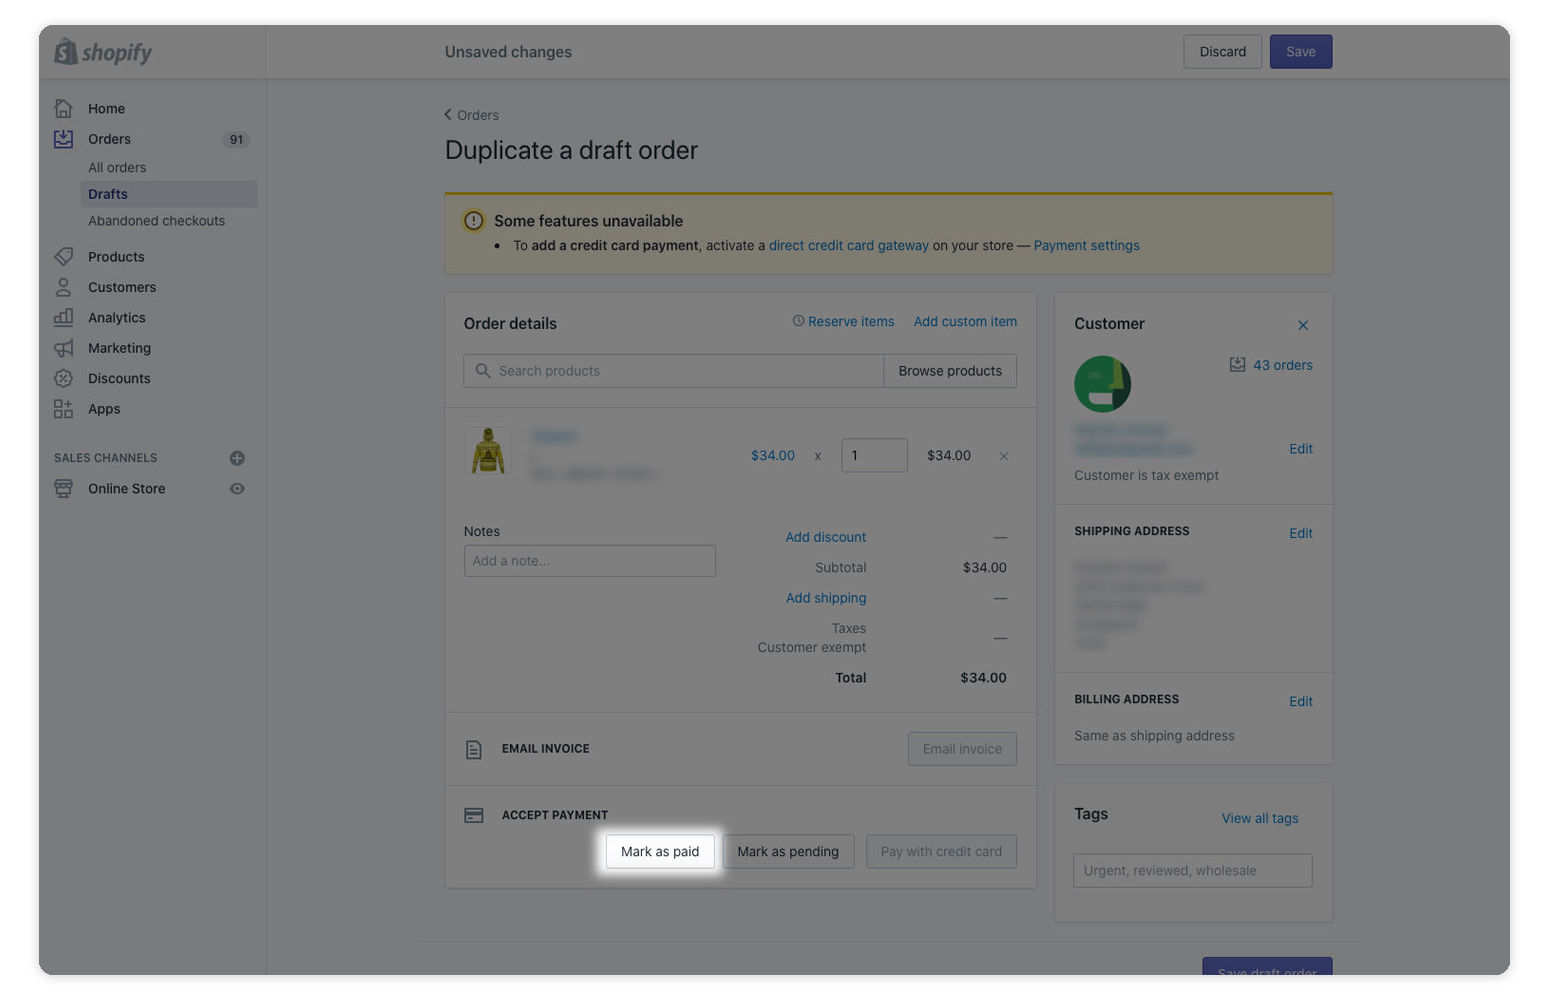Click Add discount link
This screenshot has height=1000, width=1549.
825,537
